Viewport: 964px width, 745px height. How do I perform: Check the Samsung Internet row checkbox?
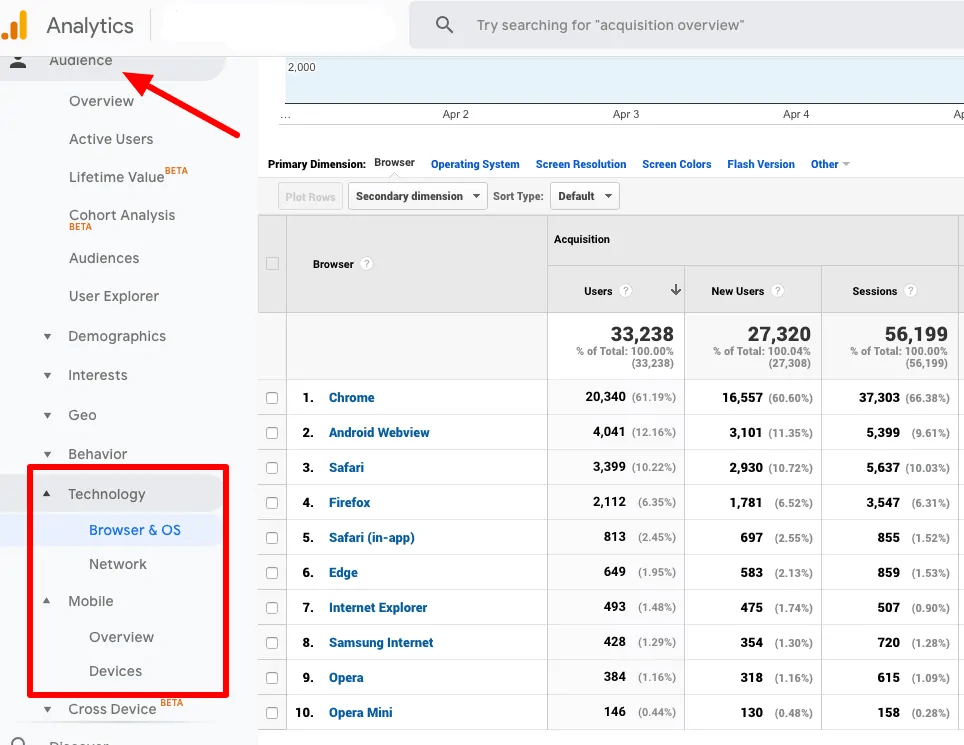pyautogui.click(x=272, y=643)
